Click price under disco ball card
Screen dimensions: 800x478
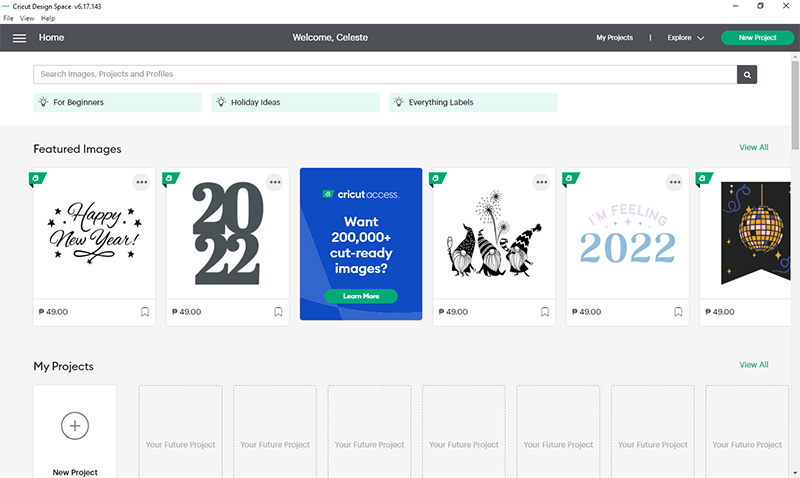pyautogui.click(x=720, y=312)
